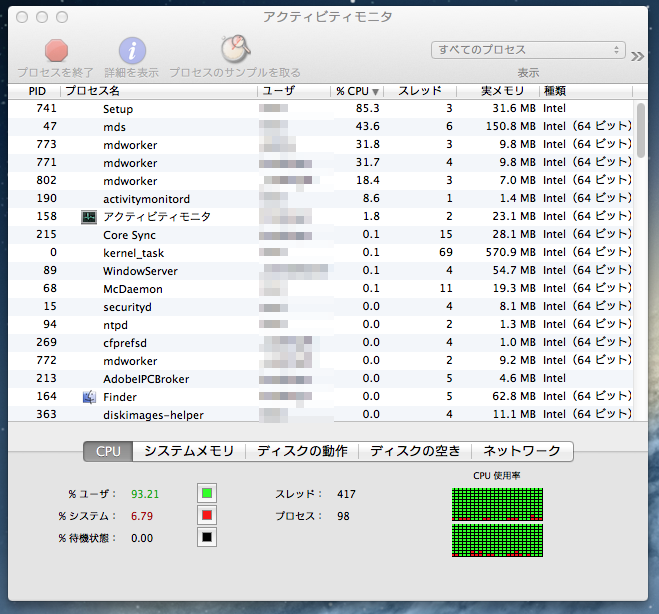Sort by the PID column header
This screenshot has height=614, width=659.
[x=35, y=91]
